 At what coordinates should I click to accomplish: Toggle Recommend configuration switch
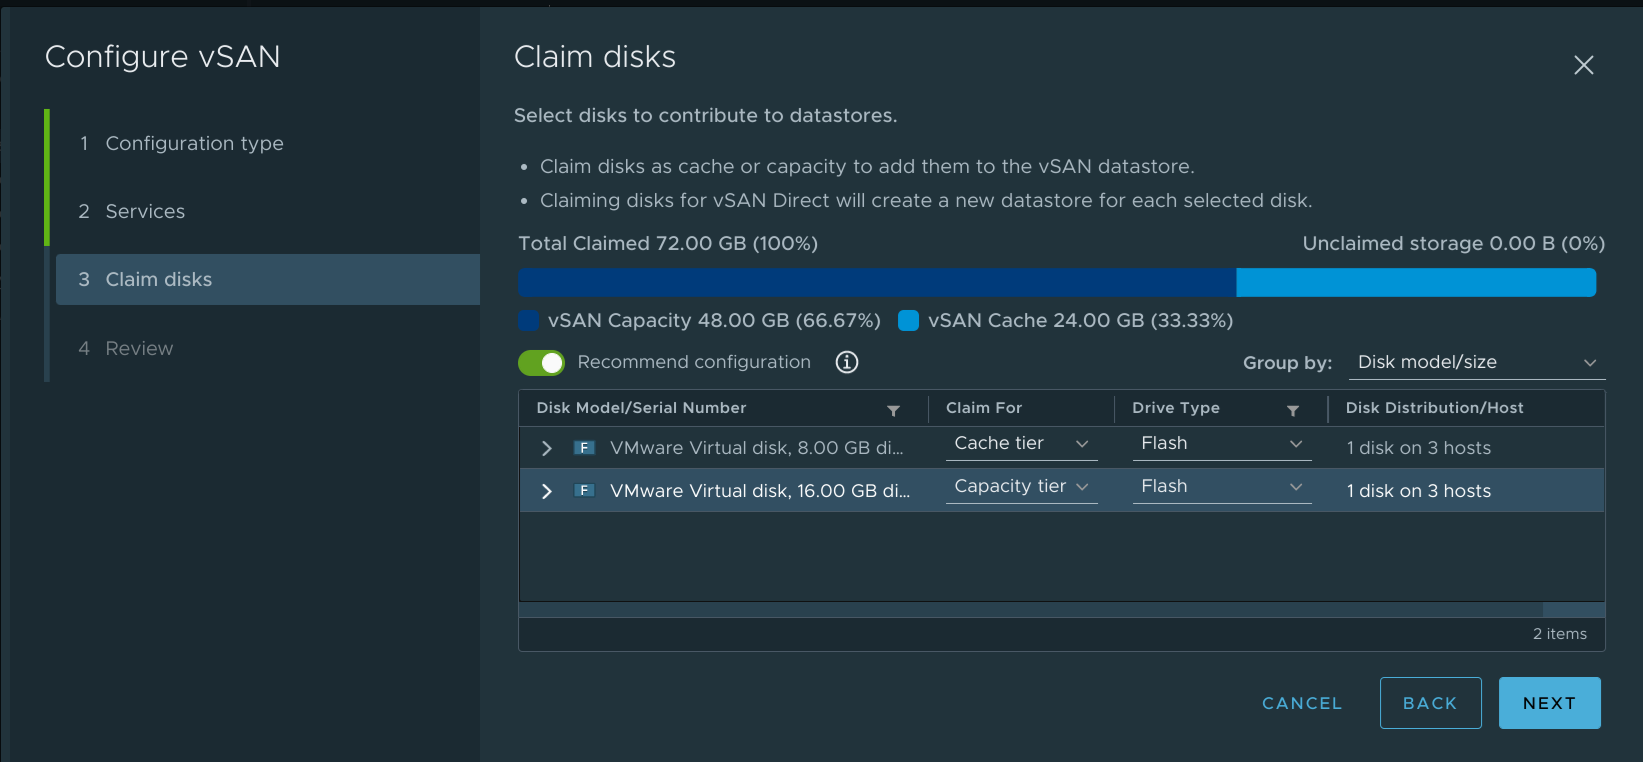[x=541, y=362]
